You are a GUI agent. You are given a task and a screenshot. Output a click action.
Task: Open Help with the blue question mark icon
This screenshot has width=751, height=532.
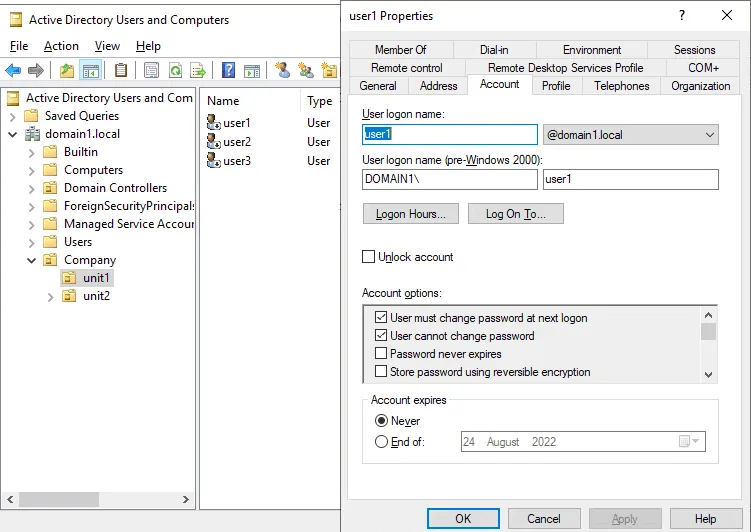[228, 70]
